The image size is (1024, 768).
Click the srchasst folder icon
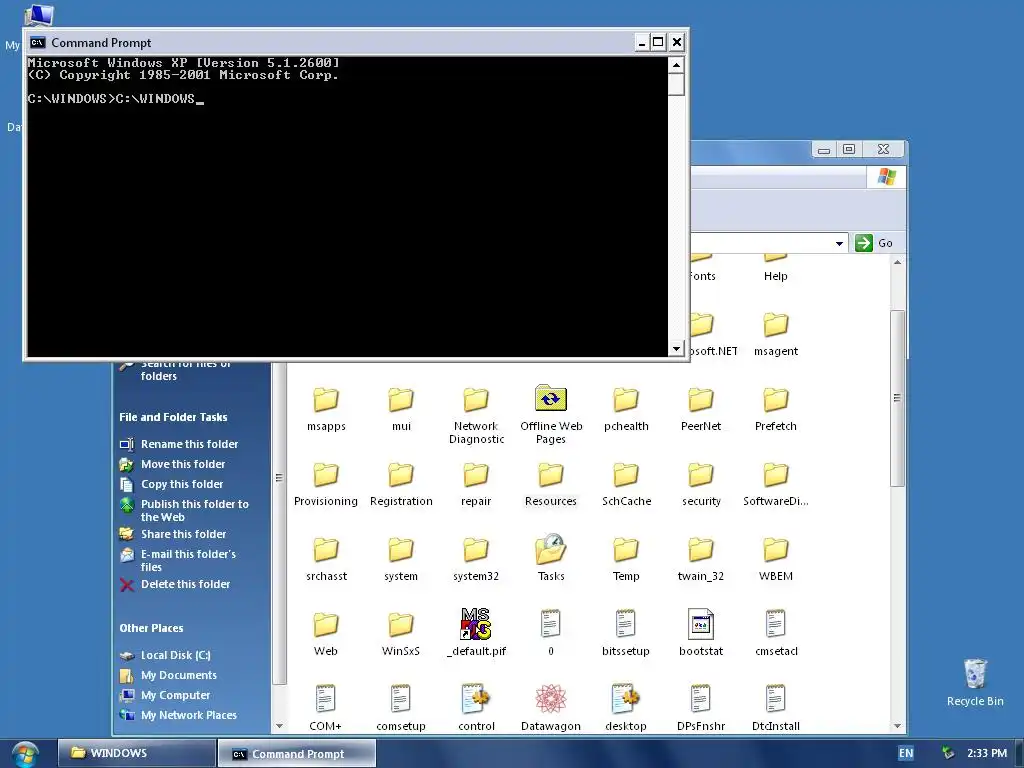coord(326,549)
